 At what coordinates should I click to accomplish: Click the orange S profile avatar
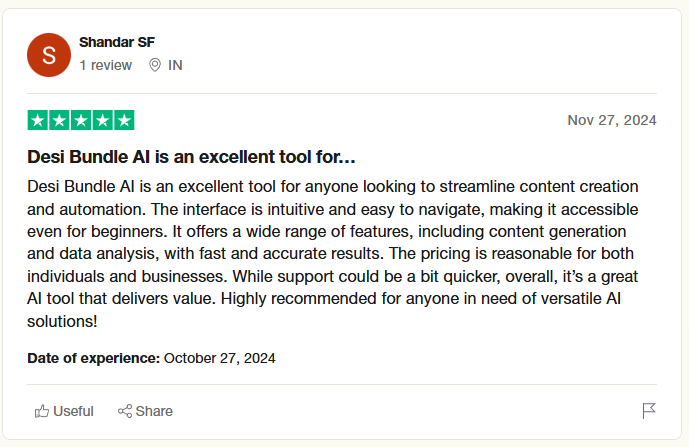pos(49,55)
